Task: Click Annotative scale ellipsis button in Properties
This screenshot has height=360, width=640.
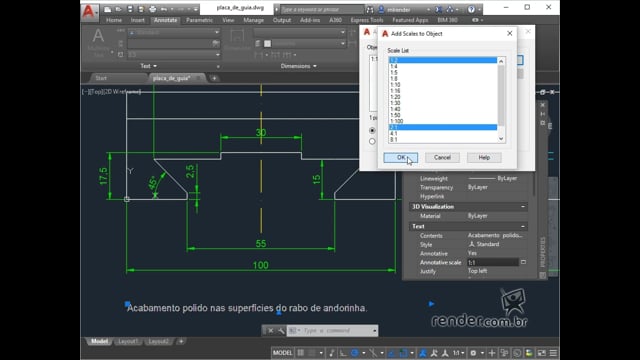Action: [523, 262]
